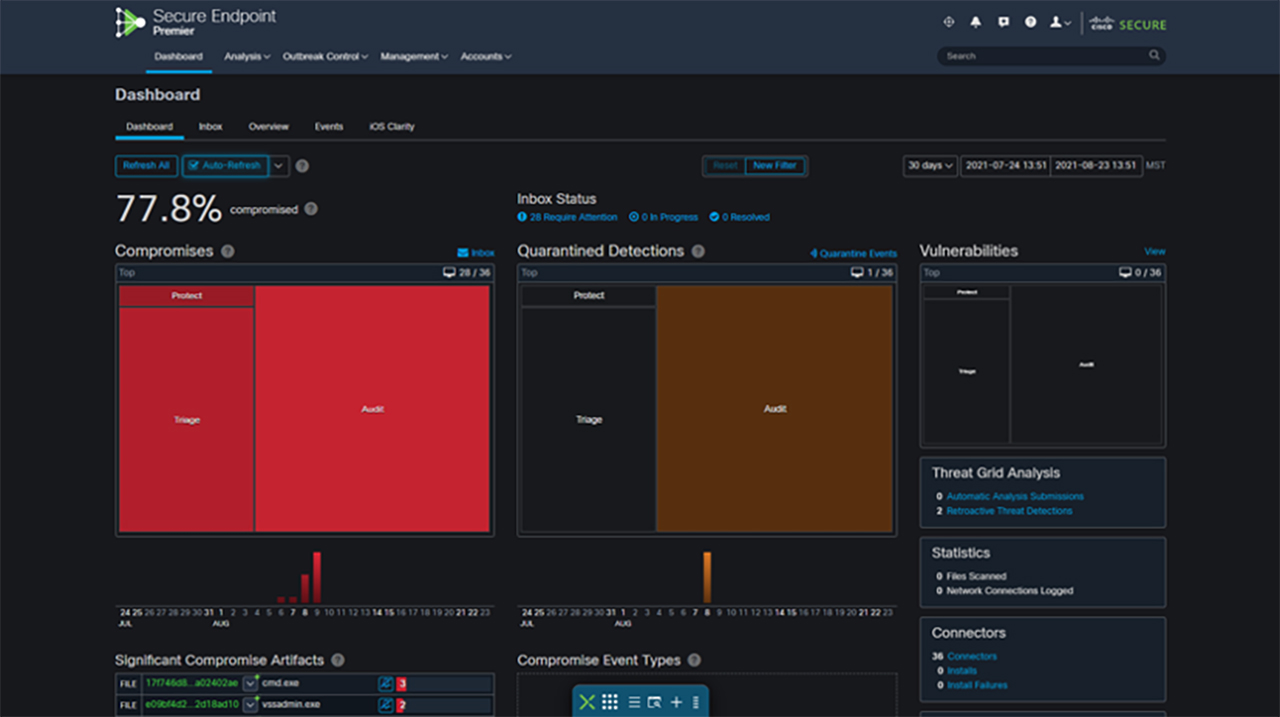
Task: Click the Search input field
Action: pyautogui.click(x=1051, y=56)
